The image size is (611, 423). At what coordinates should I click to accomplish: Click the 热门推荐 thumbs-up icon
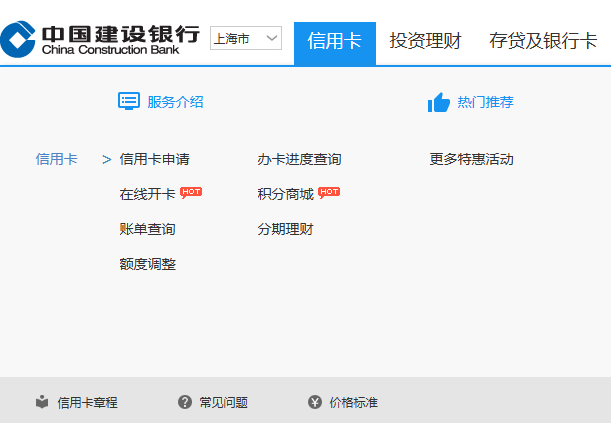438,102
